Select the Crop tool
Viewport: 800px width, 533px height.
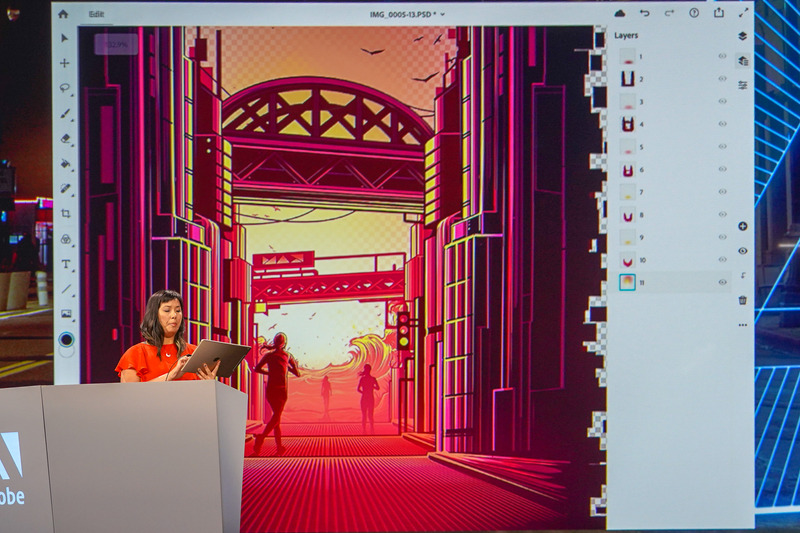(66, 213)
